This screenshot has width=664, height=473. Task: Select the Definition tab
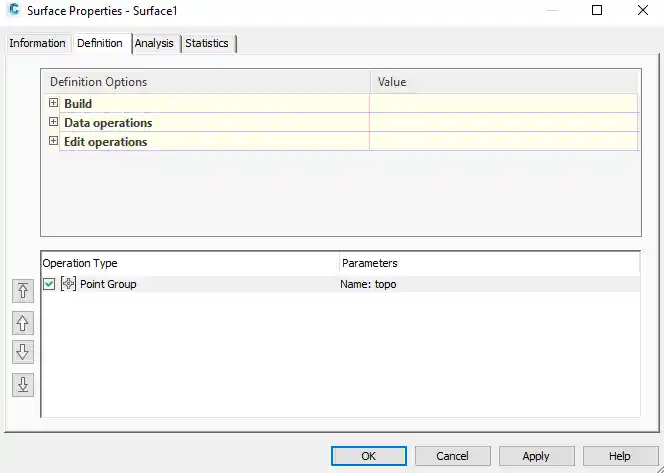(100, 43)
